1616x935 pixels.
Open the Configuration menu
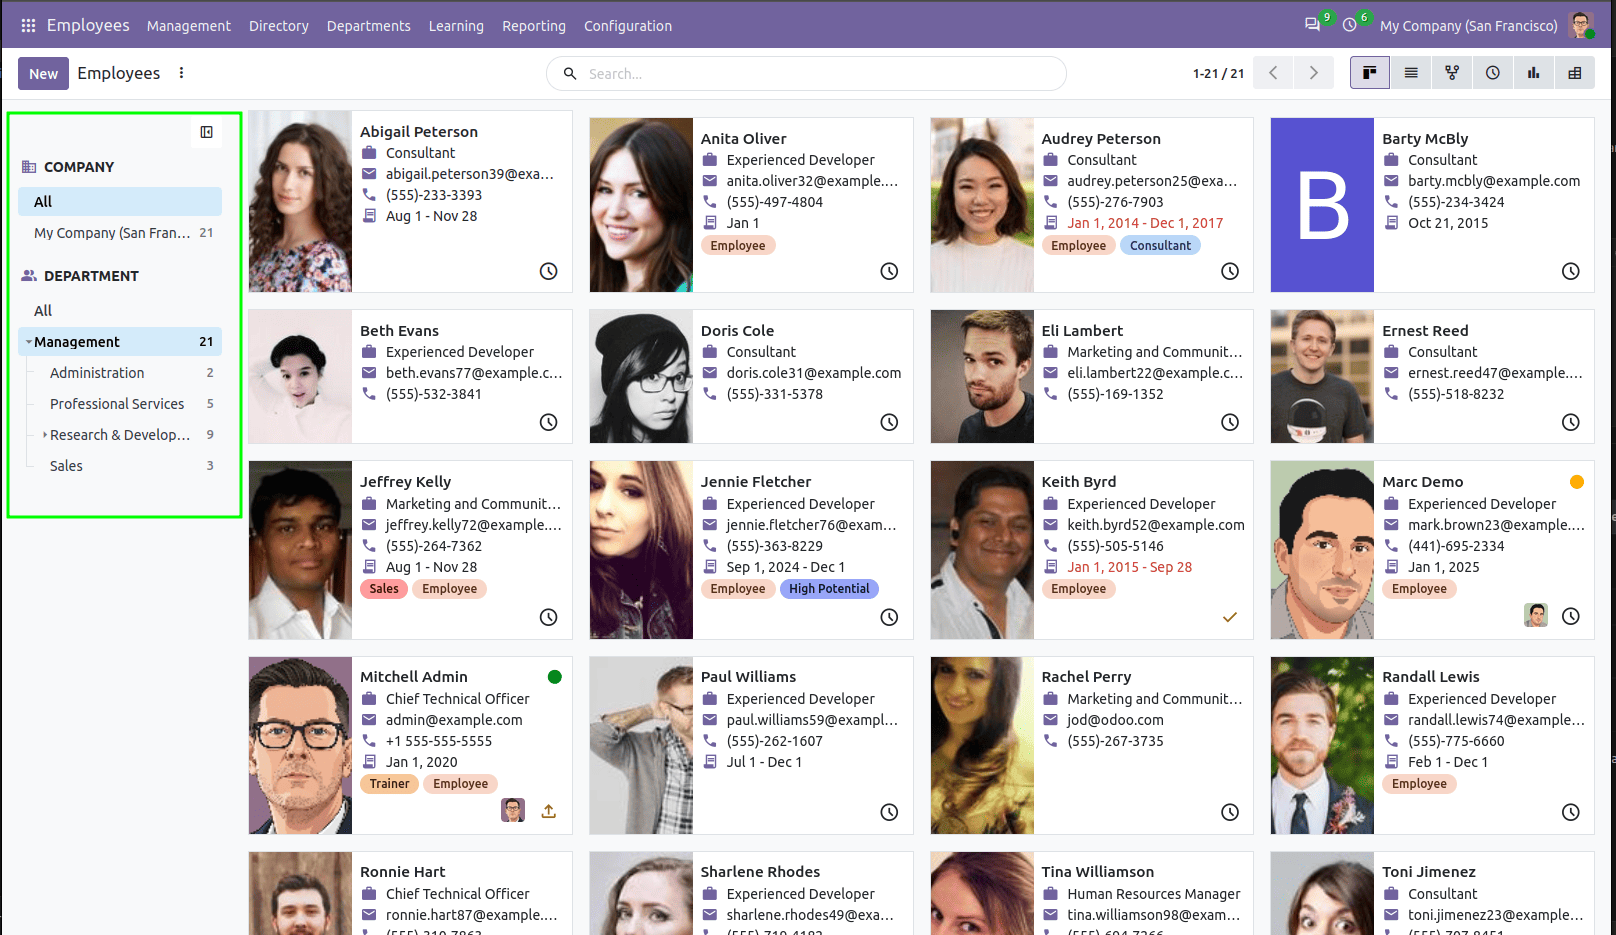coord(628,26)
